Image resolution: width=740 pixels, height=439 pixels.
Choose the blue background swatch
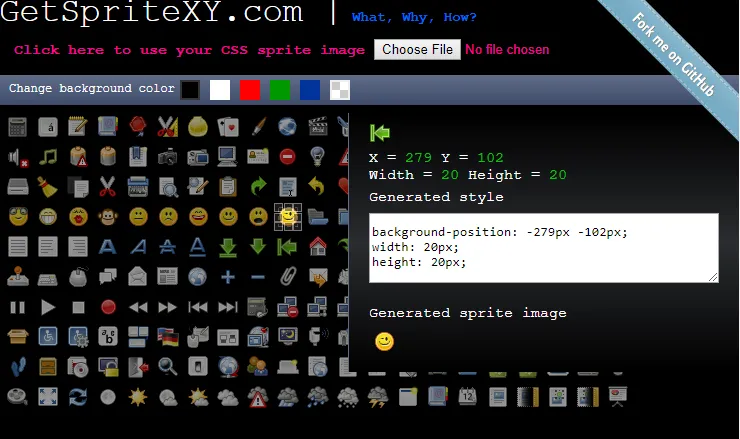[310, 90]
